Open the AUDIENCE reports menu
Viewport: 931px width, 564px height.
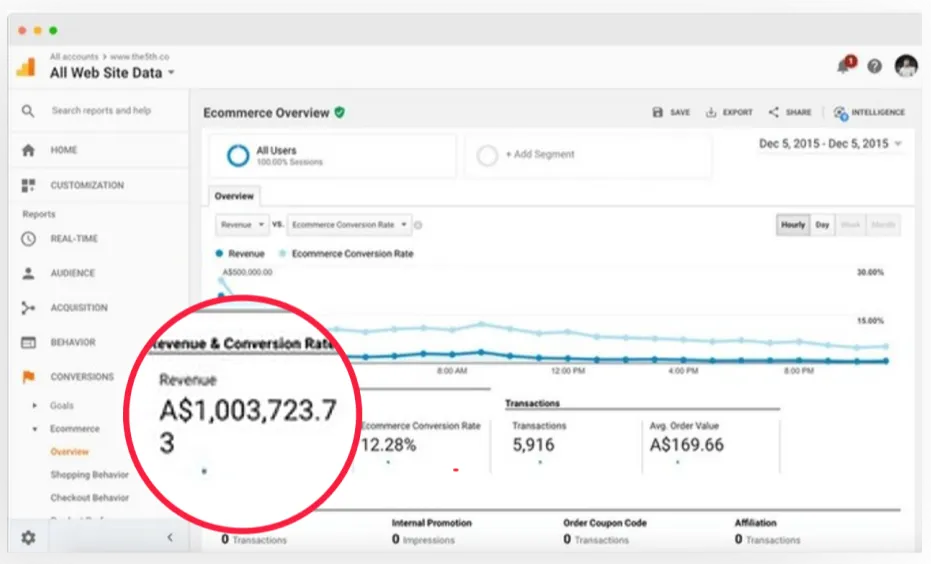72,273
